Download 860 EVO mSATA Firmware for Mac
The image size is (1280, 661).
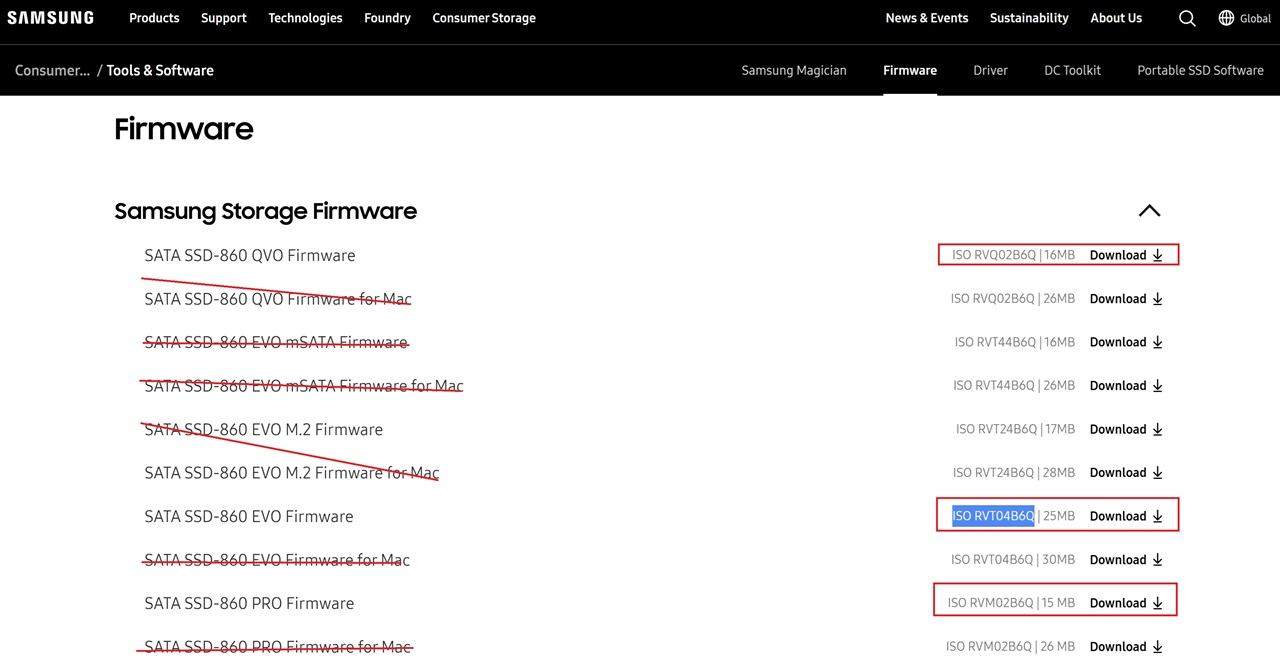[x=1126, y=386]
